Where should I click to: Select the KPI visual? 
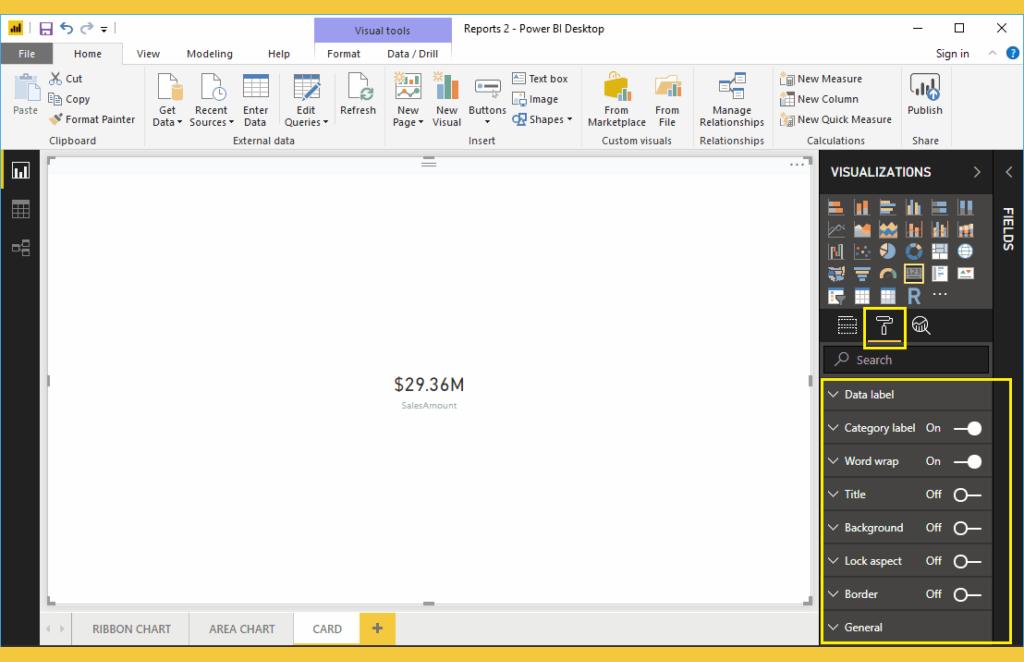click(965, 274)
